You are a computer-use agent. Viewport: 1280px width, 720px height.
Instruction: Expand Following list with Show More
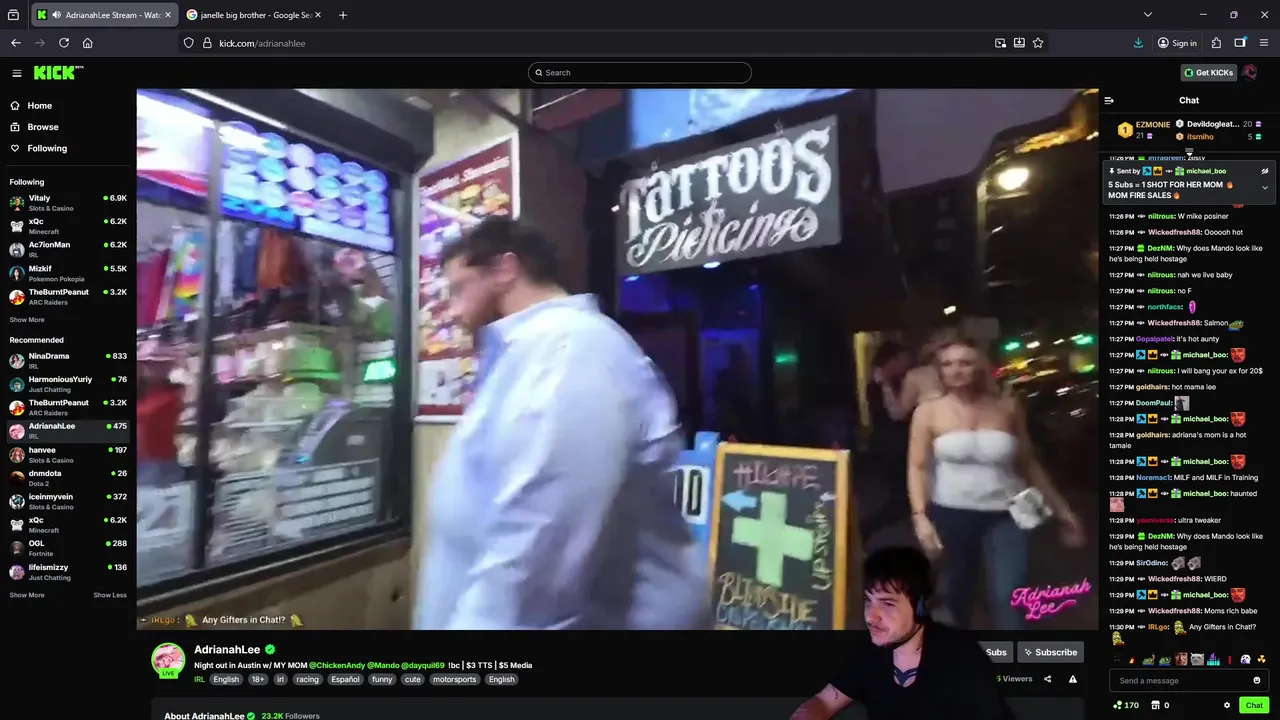point(27,320)
